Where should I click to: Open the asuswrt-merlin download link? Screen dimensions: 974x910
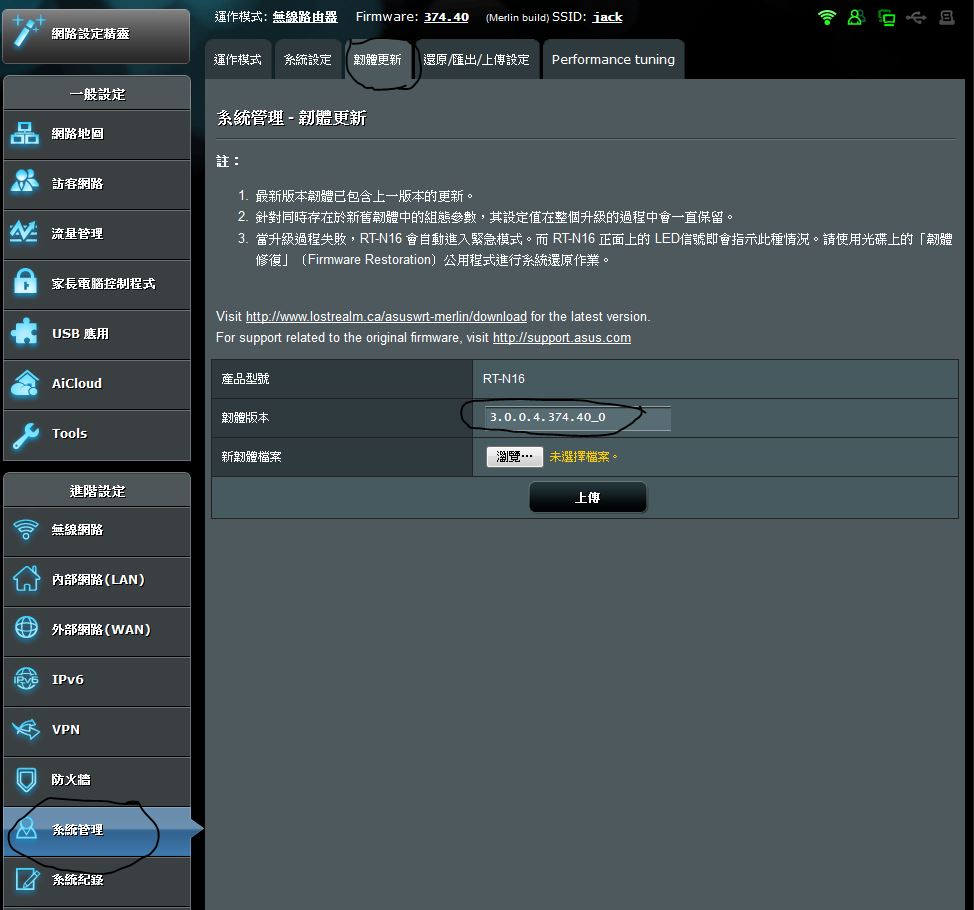(386, 317)
